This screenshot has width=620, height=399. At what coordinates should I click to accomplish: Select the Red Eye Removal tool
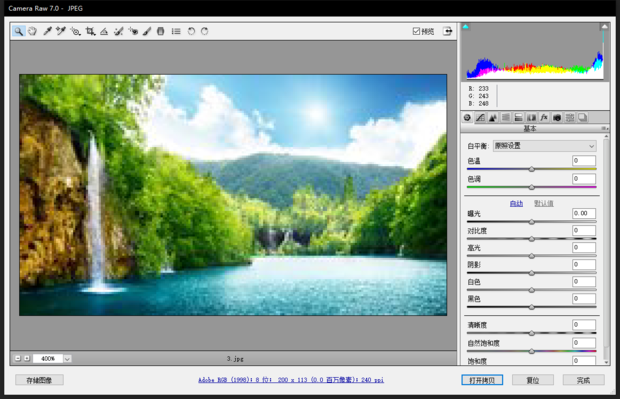pos(133,31)
